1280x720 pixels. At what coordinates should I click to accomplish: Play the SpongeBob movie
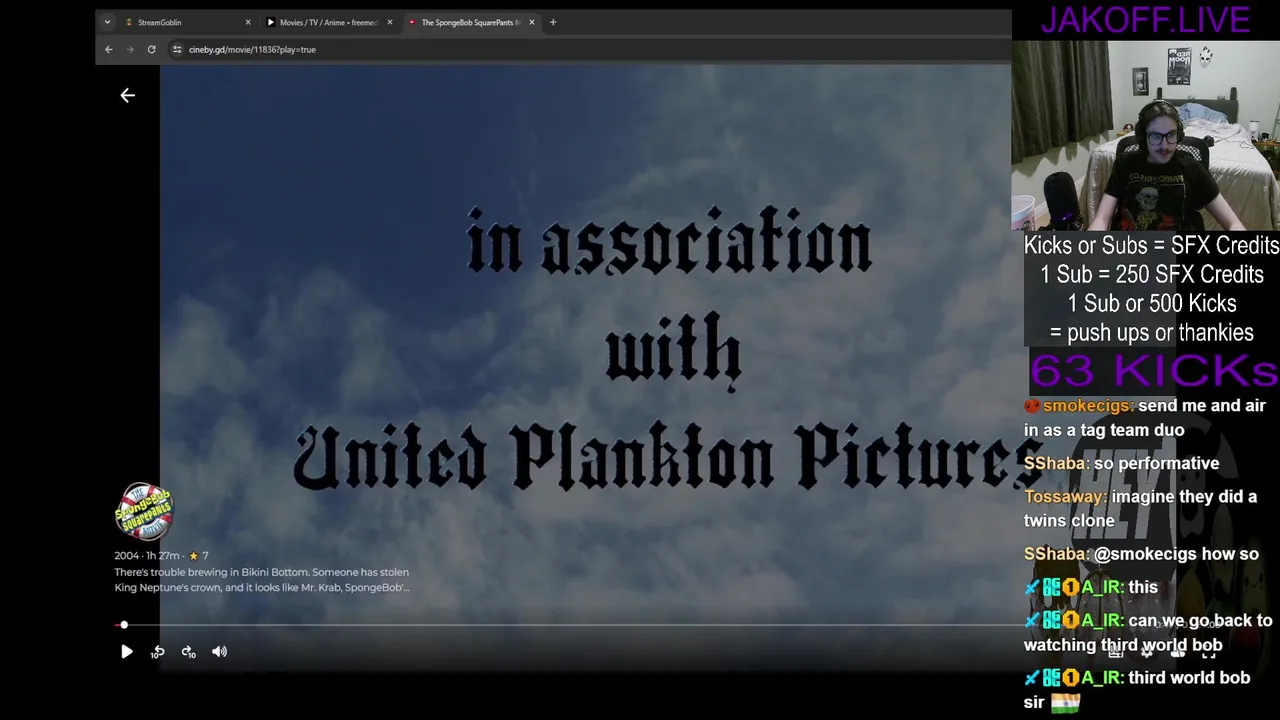coord(127,652)
